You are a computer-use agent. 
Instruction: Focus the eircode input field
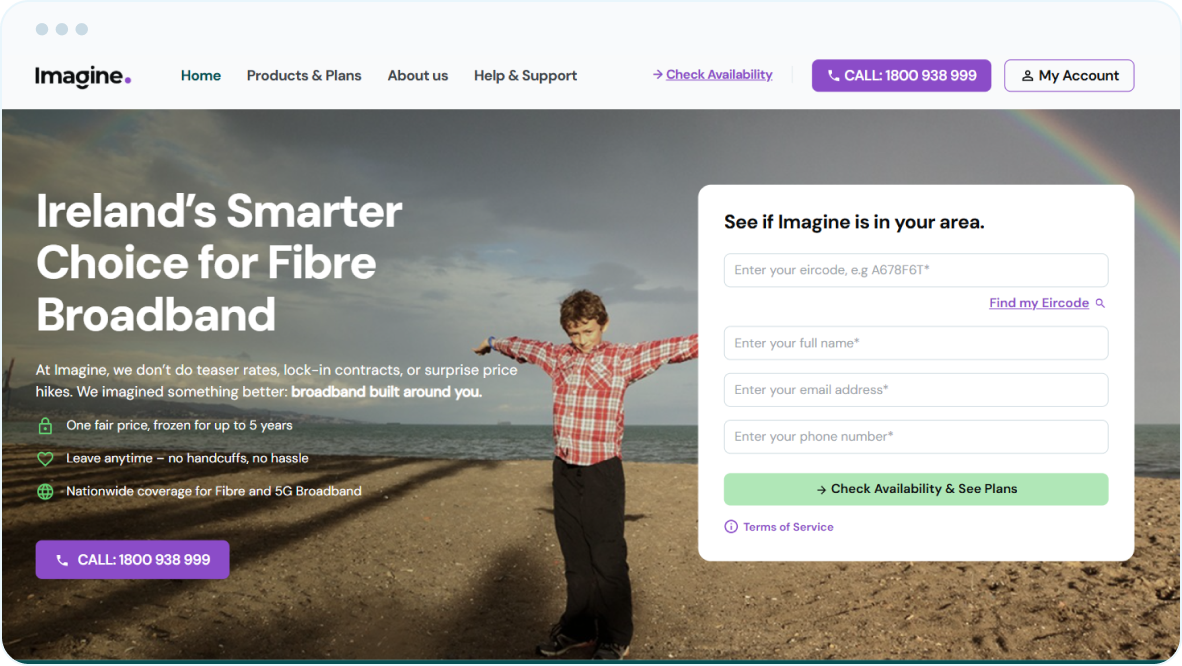coord(916,270)
